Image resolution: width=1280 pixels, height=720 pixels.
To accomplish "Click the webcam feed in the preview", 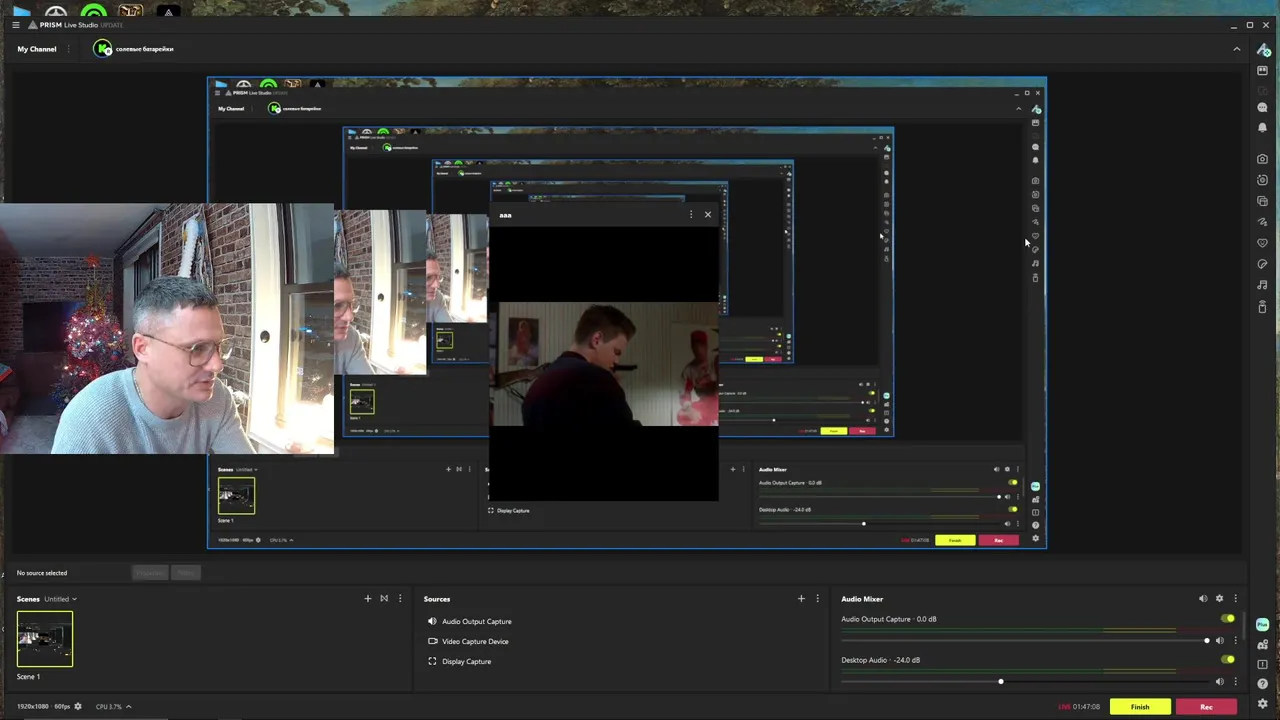I will click(167, 329).
